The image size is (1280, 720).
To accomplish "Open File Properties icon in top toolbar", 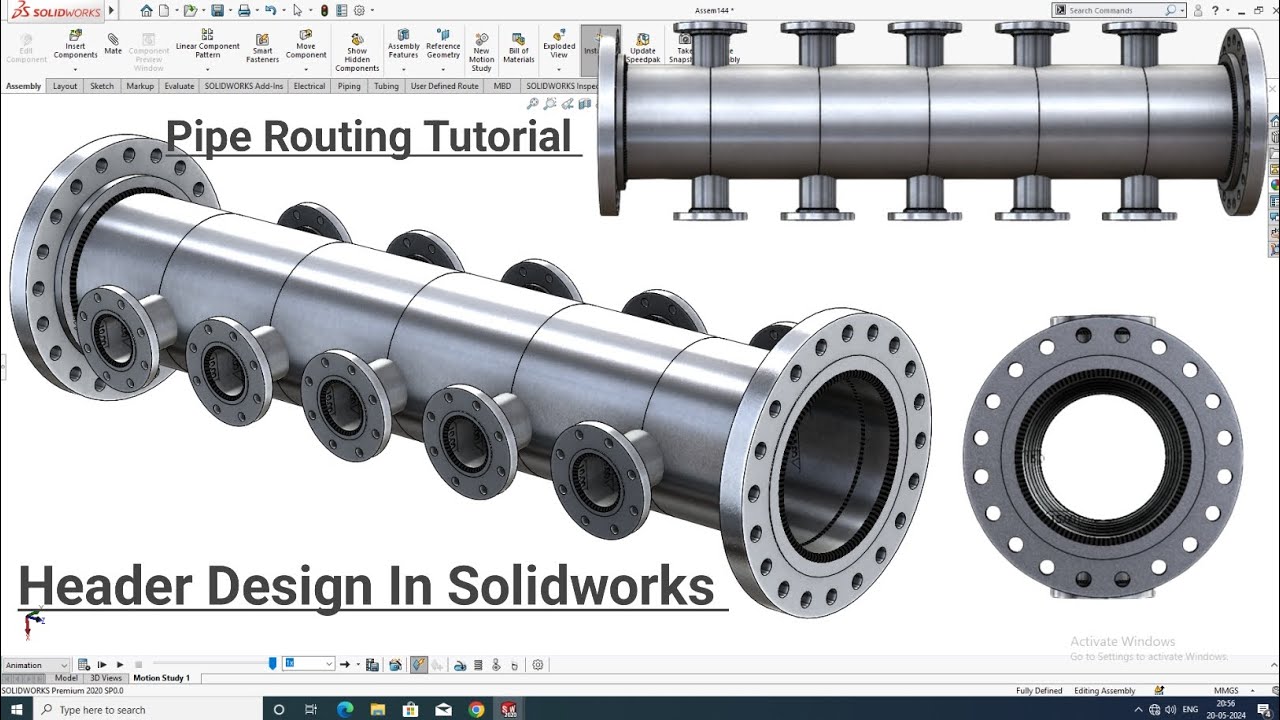I will pos(341,10).
